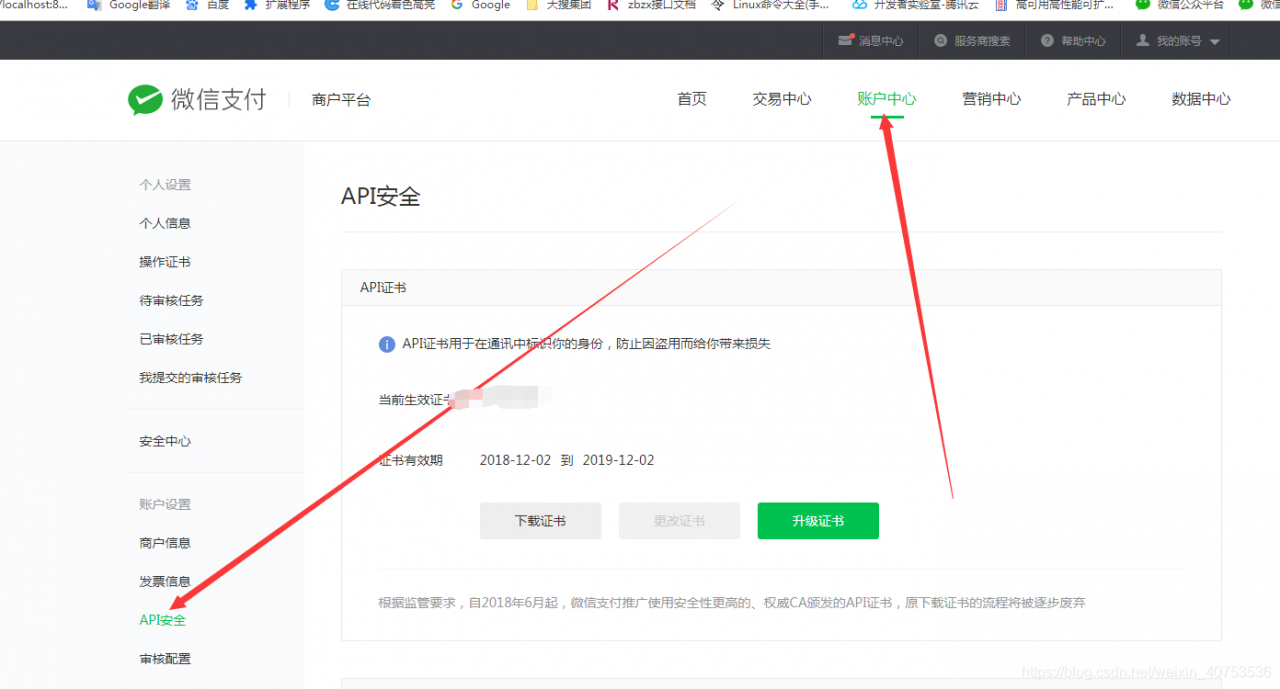The image size is (1280, 689).
Task: Open the 产品中心 tab
Action: pyautogui.click(x=1096, y=99)
